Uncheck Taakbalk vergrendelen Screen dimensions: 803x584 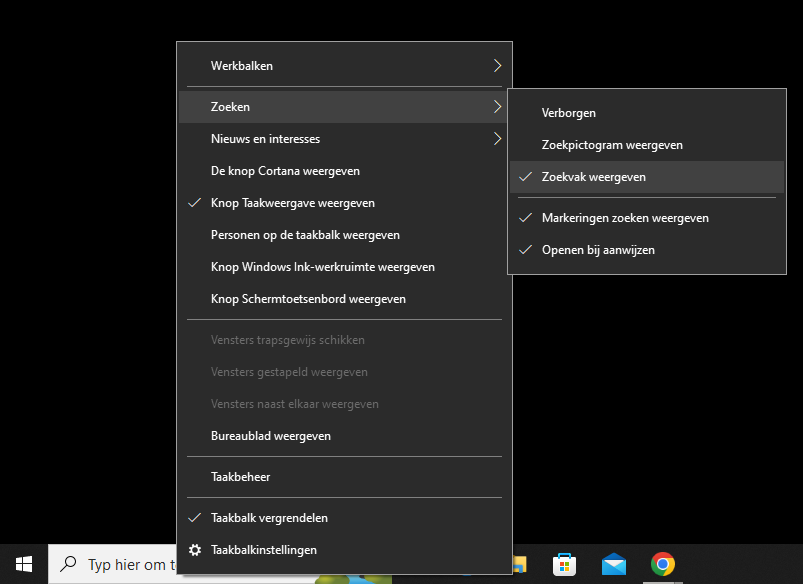[344, 518]
